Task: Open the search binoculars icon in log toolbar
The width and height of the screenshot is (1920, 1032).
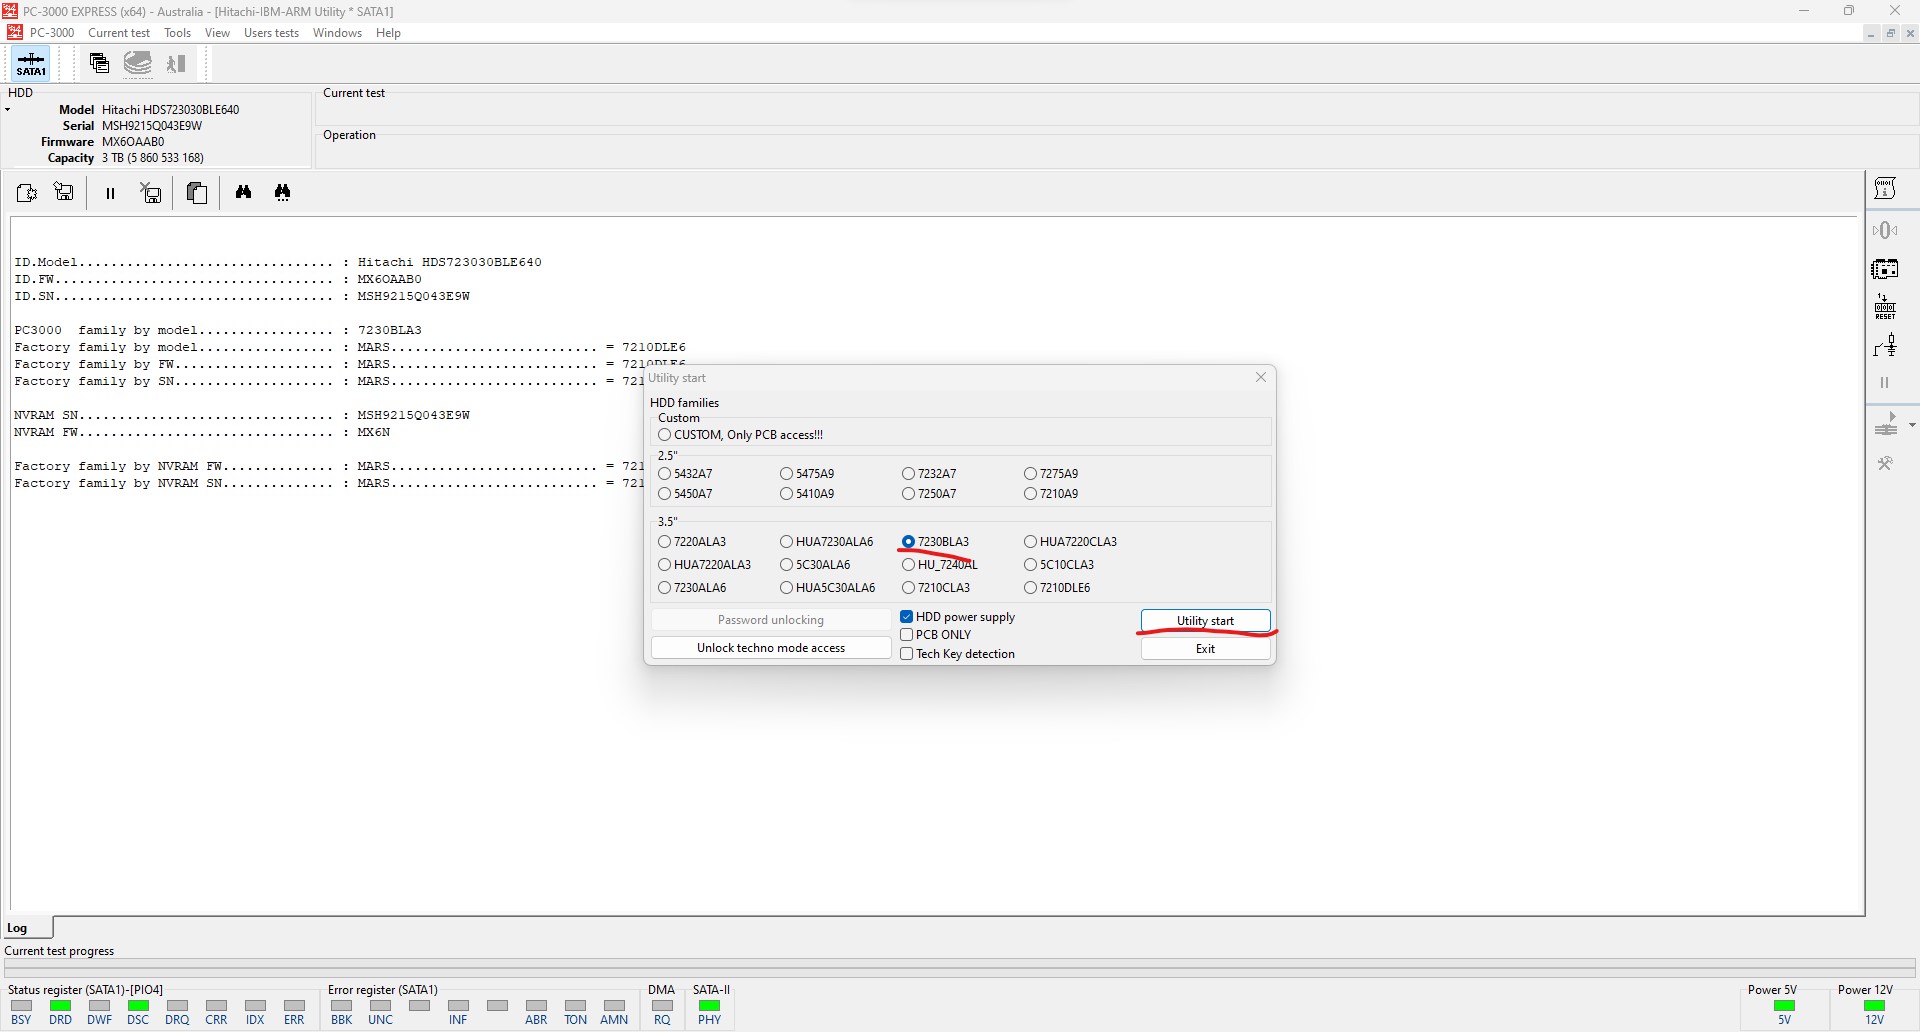Action: (x=243, y=192)
